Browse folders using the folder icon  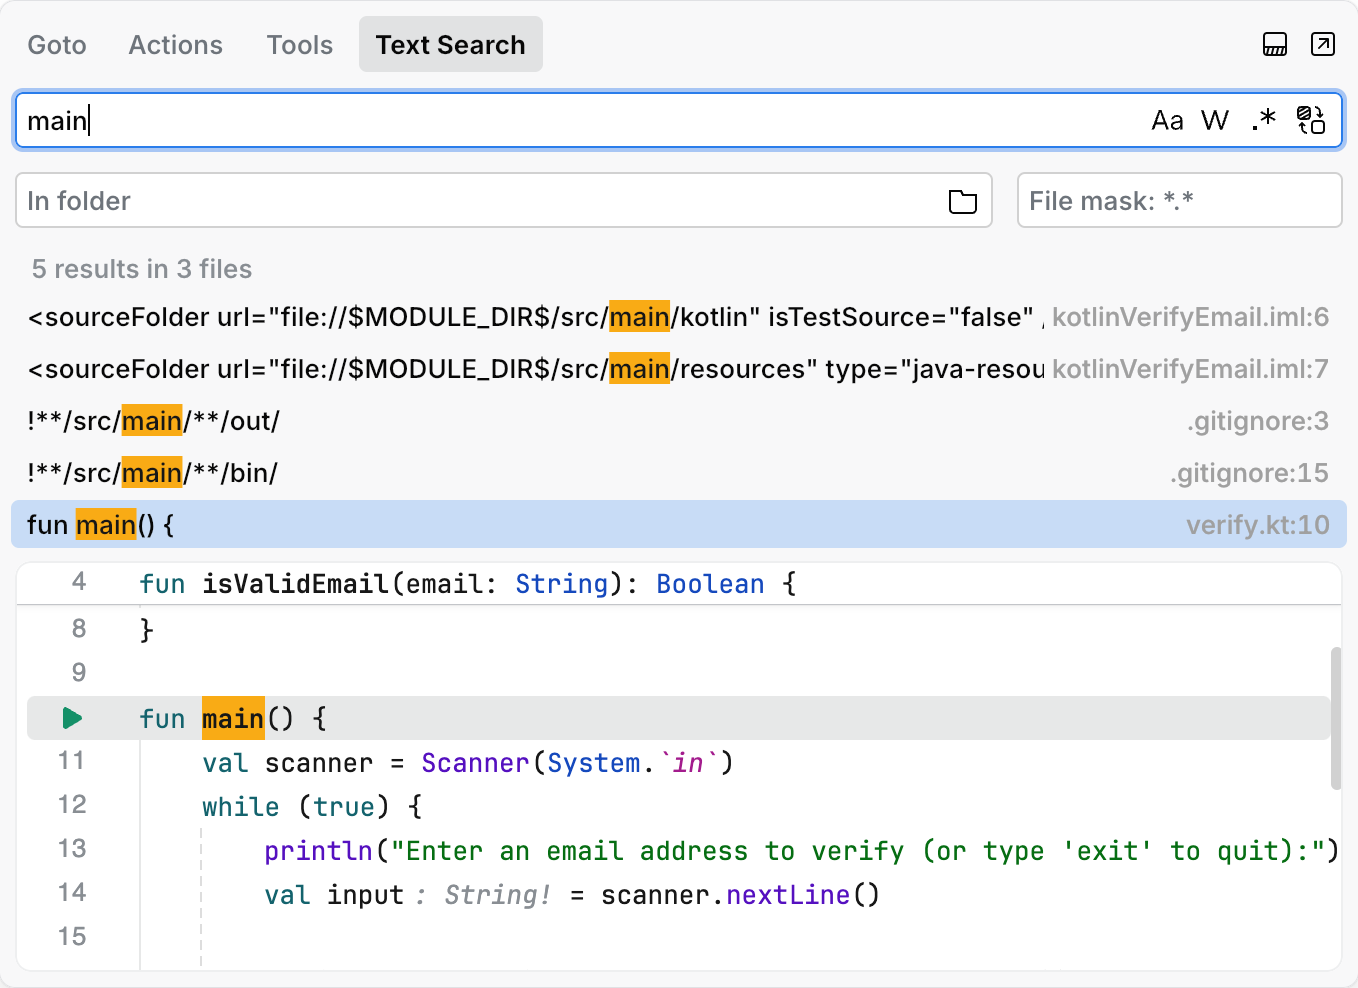962,201
